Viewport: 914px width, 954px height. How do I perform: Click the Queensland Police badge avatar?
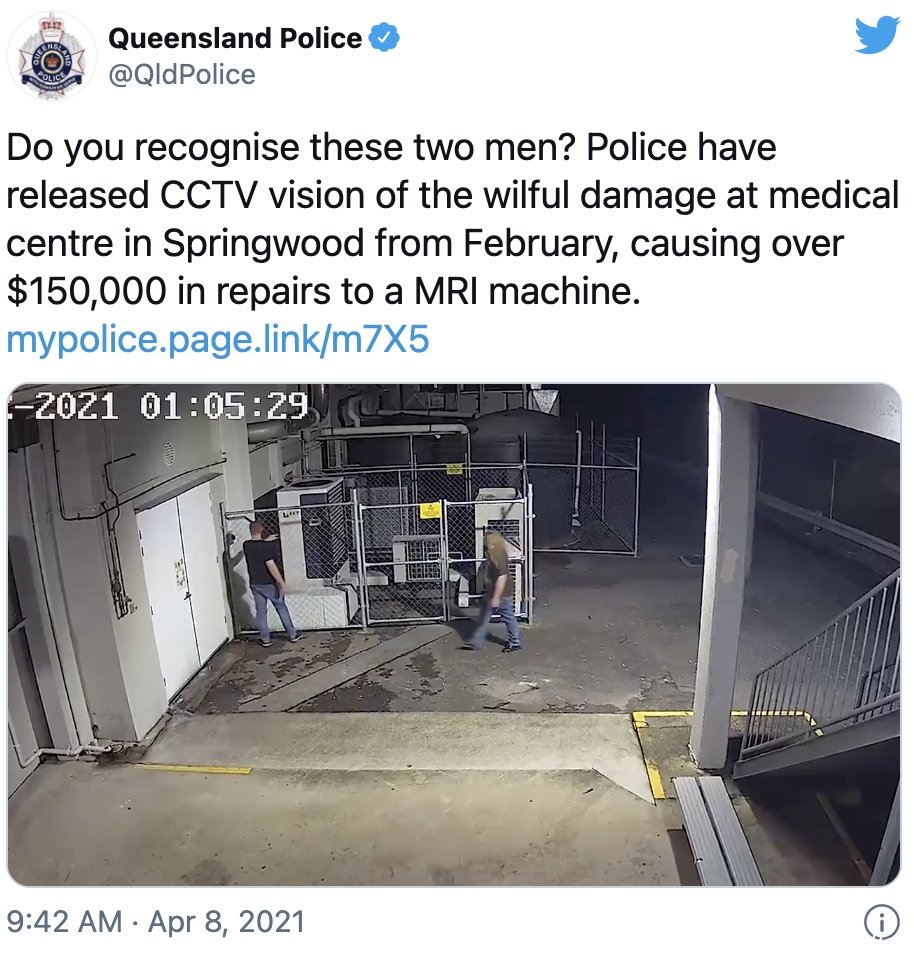pos(52,57)
